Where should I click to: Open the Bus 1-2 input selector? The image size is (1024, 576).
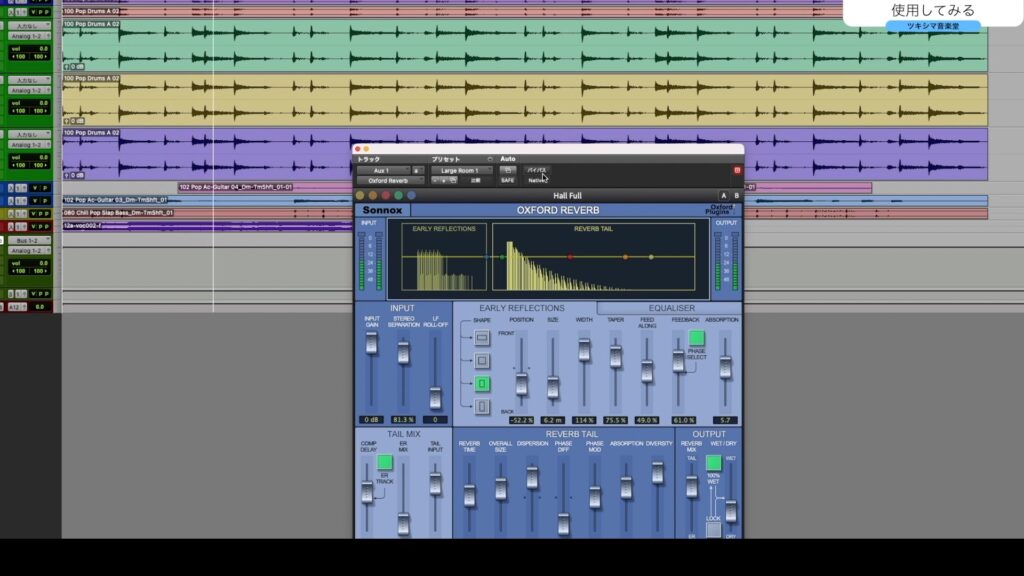coord(29,240)
